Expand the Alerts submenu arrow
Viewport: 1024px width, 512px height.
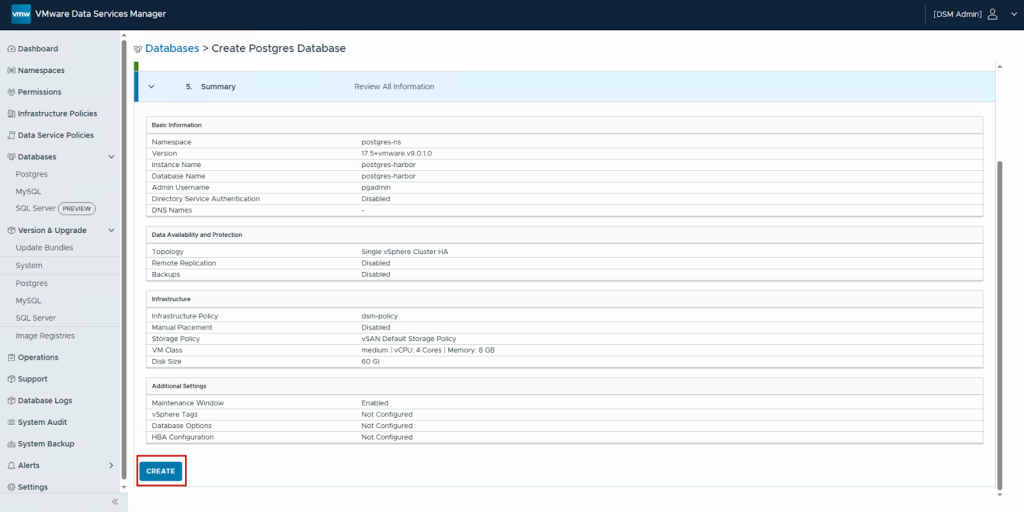pos(111,466)
